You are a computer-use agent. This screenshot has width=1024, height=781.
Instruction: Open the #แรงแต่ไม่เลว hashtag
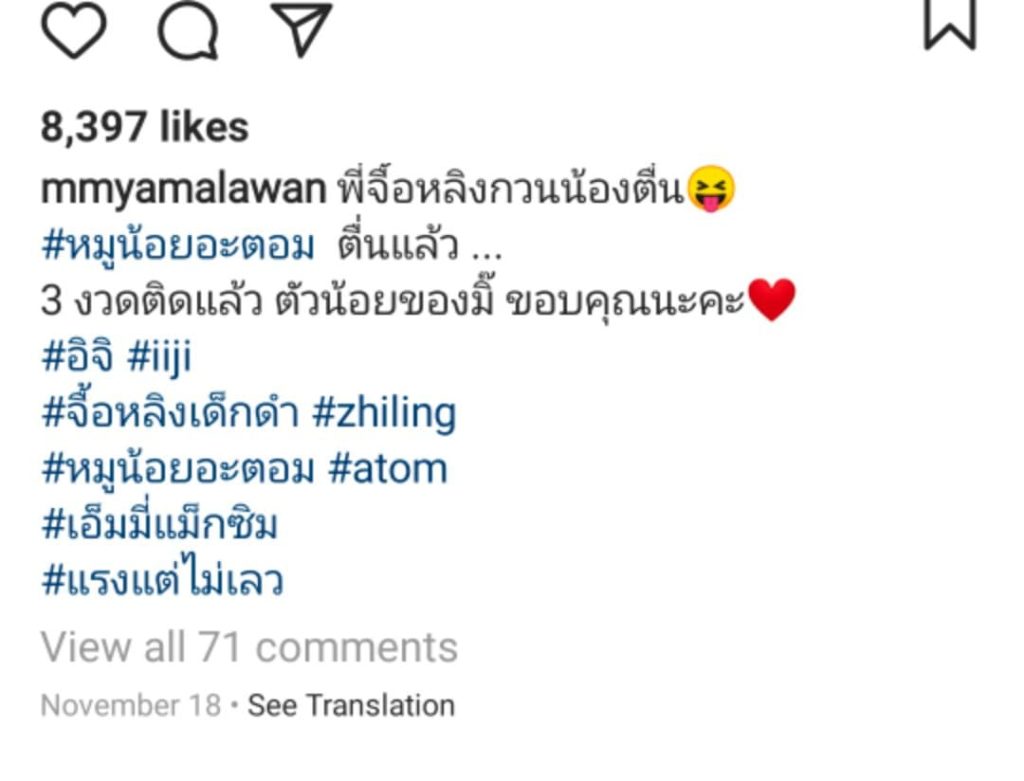pyautogui.click(x=162, y=579)
